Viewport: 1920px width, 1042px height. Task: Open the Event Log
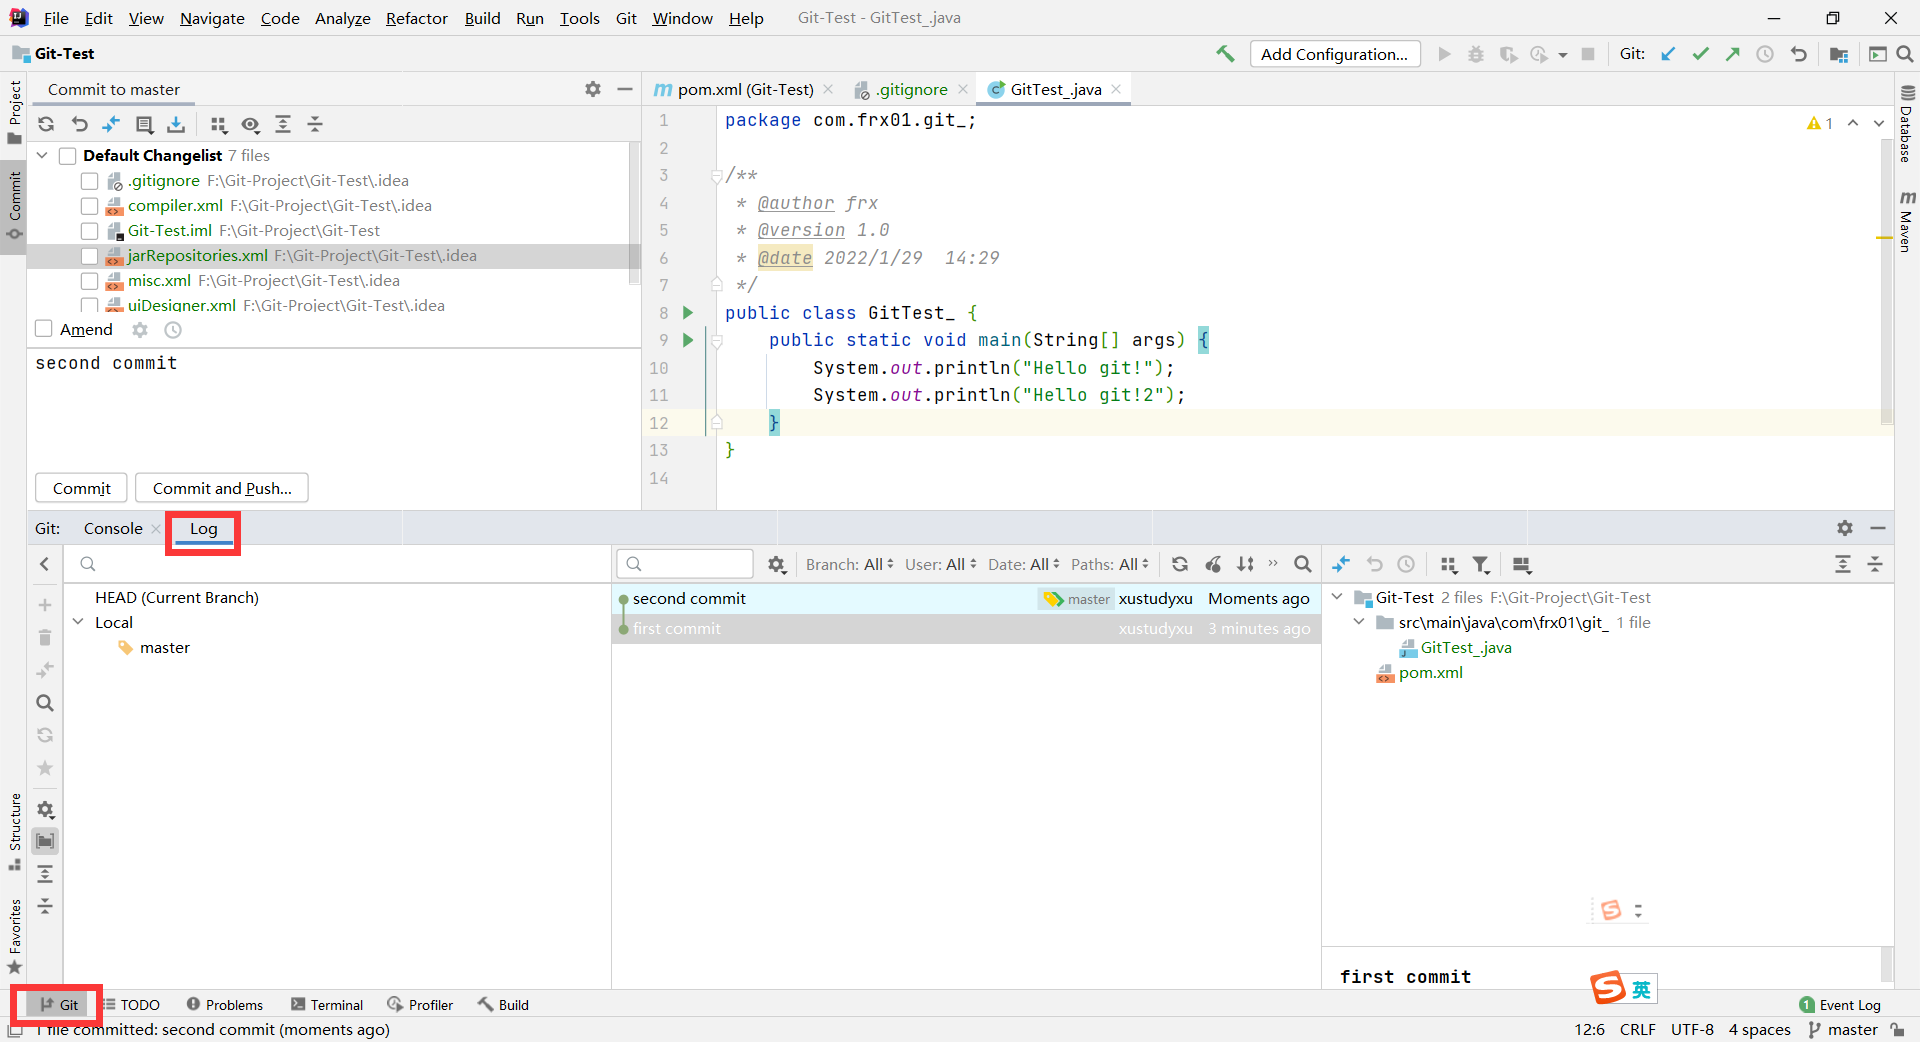click(x=1840, y=1005)
